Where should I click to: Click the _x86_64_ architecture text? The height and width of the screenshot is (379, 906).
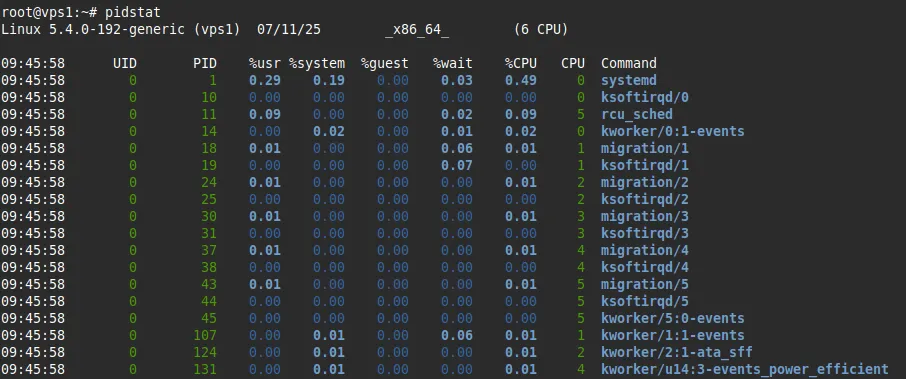[417, 29]
